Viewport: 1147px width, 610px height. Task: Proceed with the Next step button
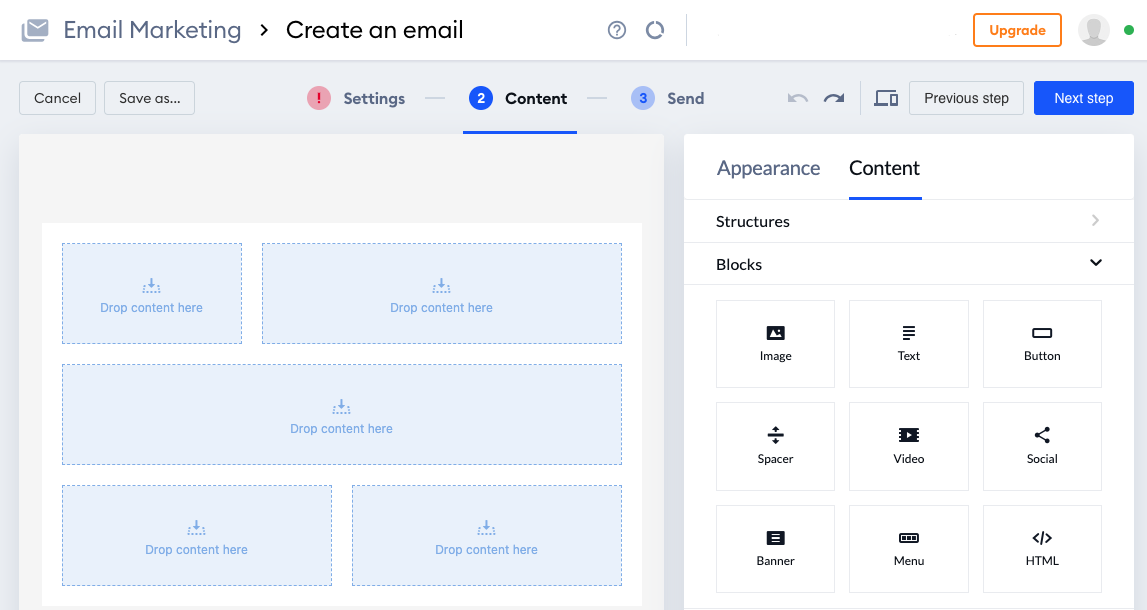(1083, 98)
